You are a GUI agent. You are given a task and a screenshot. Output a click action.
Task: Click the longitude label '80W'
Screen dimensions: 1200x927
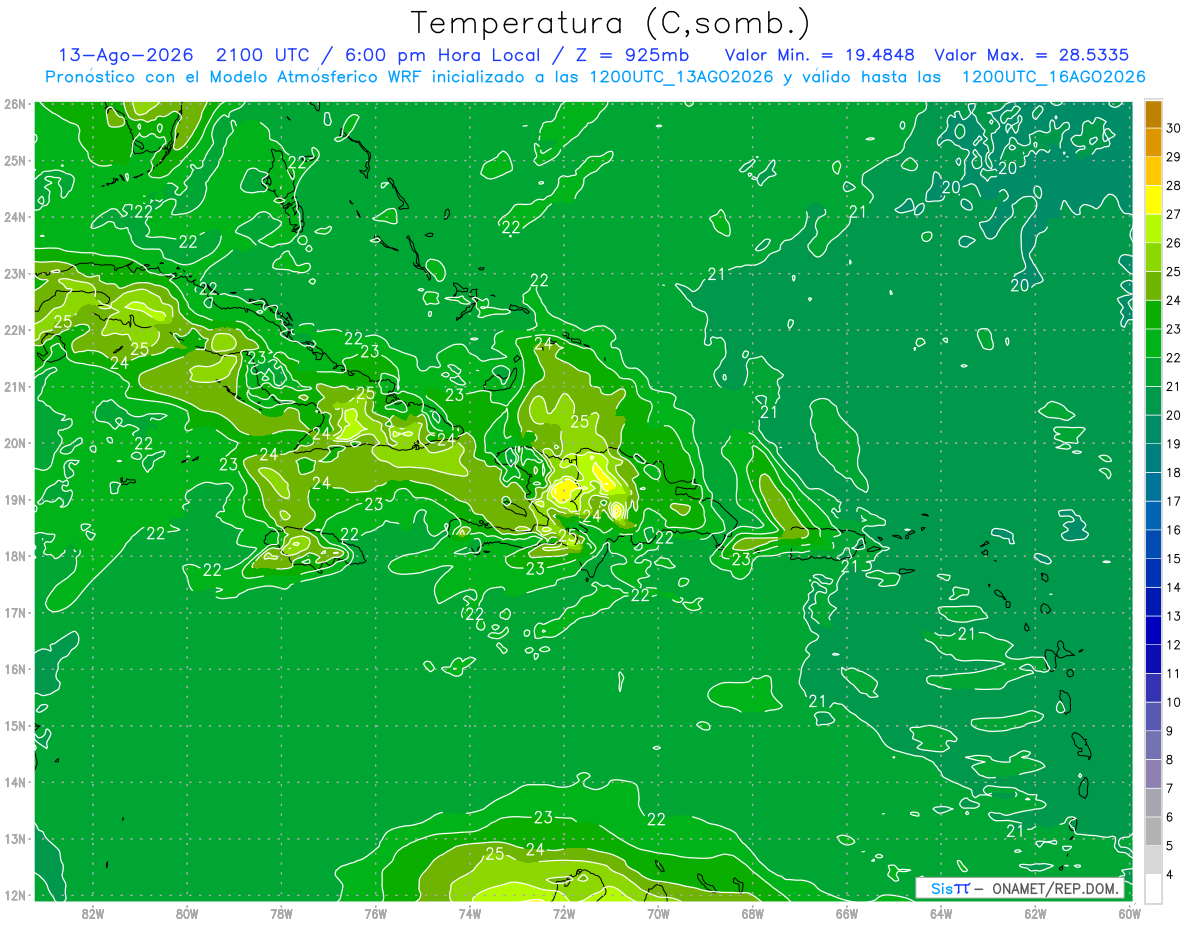tap(187, 912)
